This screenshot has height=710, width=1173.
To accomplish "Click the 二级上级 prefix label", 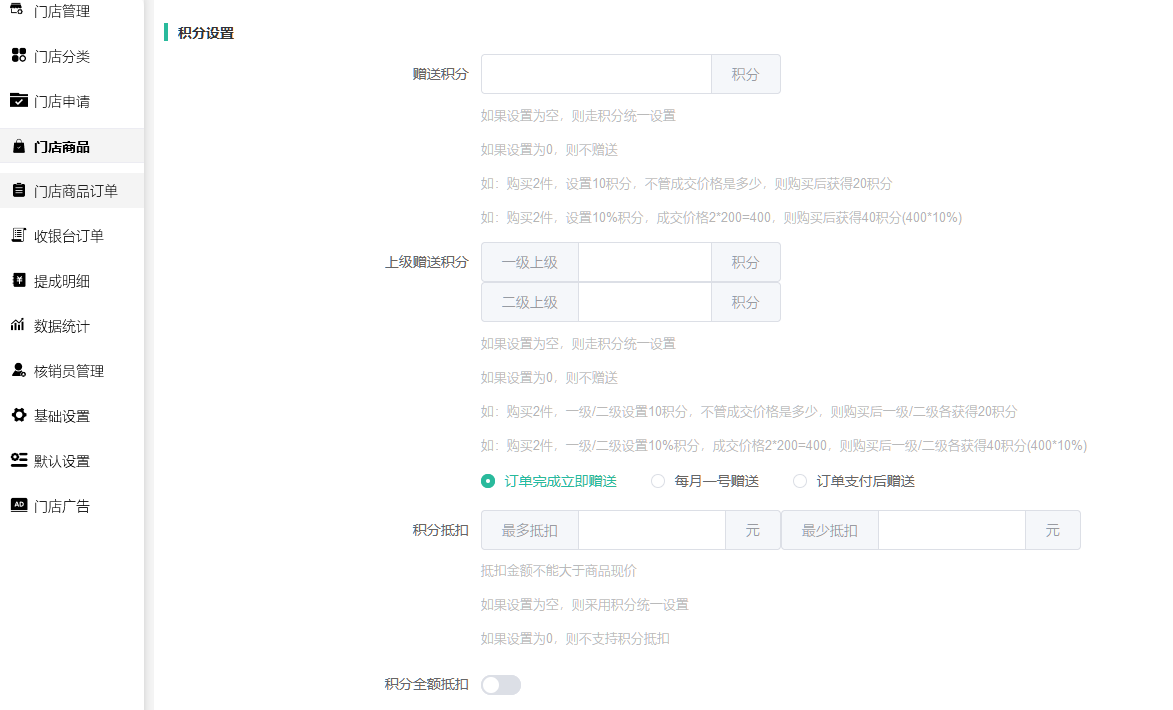I will pyautogui.click(x=530, y=302).
